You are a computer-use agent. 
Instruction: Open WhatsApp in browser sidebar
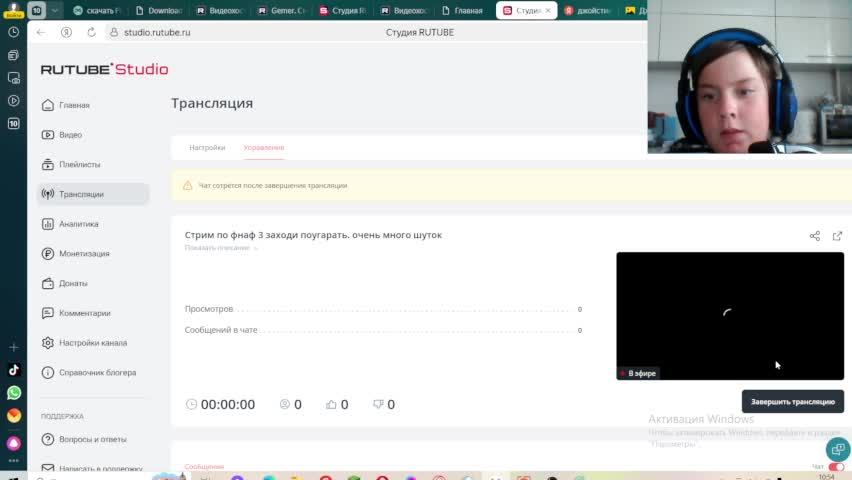click(x=14, y=392)
